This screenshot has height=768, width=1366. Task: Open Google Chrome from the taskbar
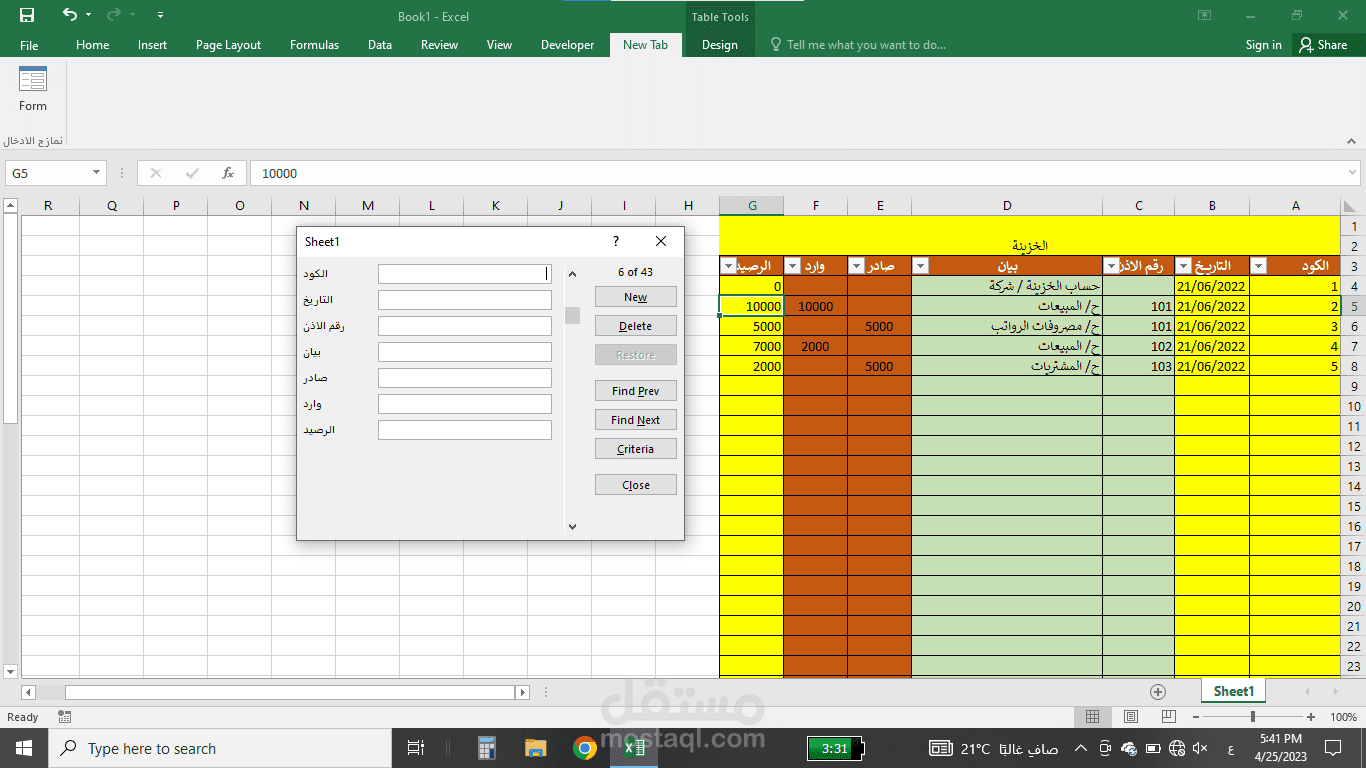(x=585, y=748)
